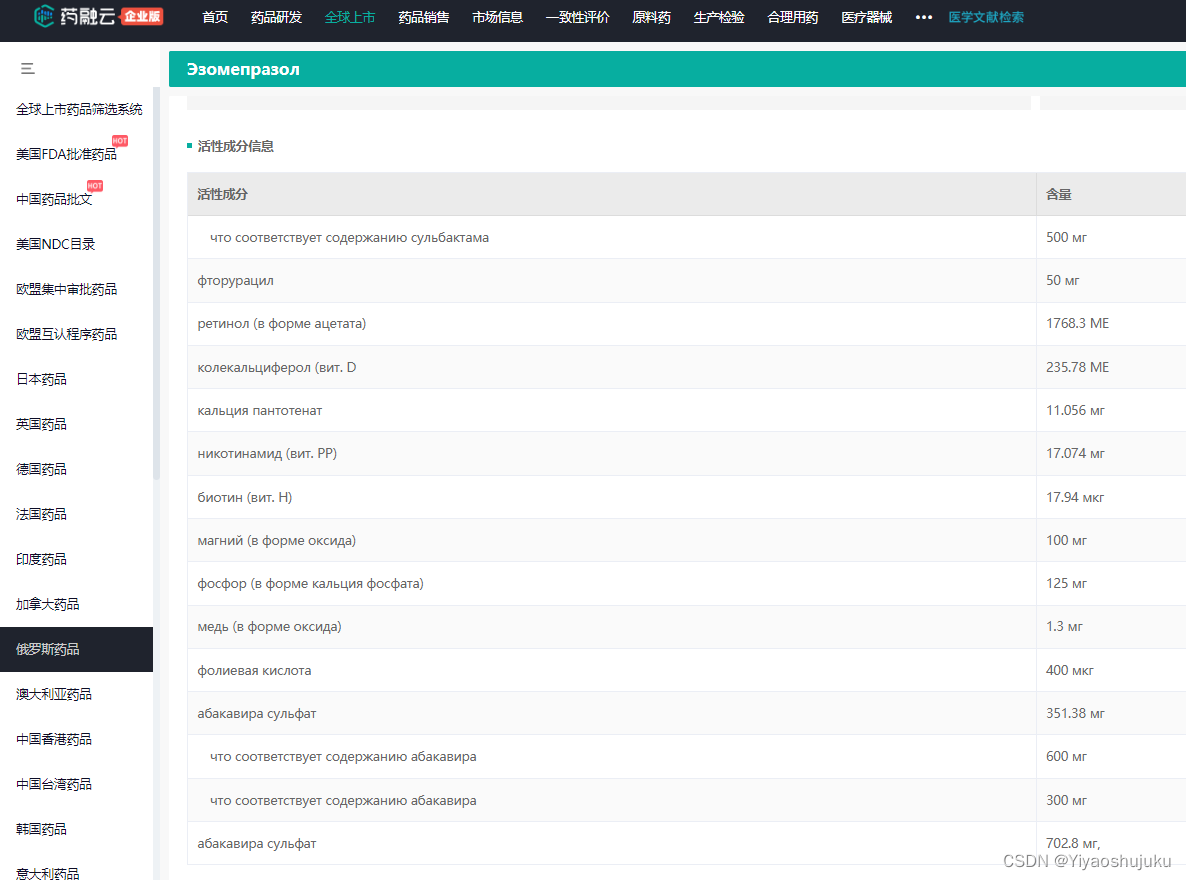Click the 235.78 ME value

point(1077,367)
